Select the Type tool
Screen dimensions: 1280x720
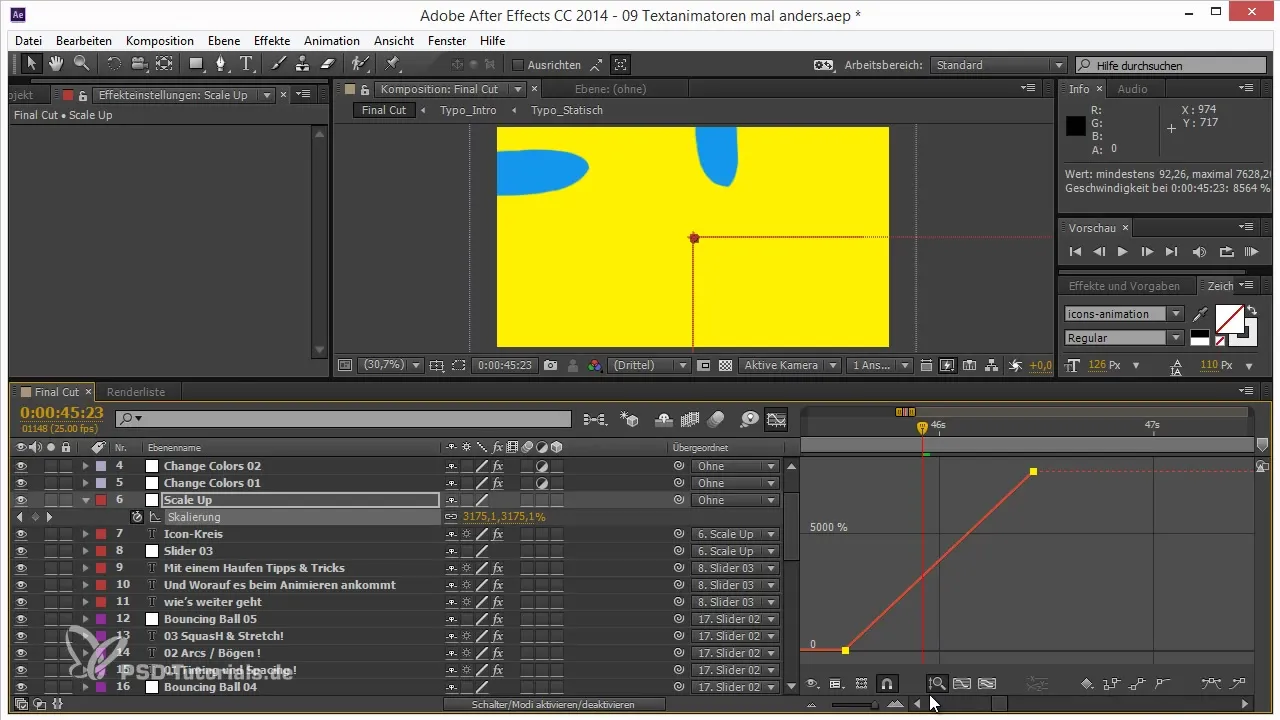(x=247, y=64)
